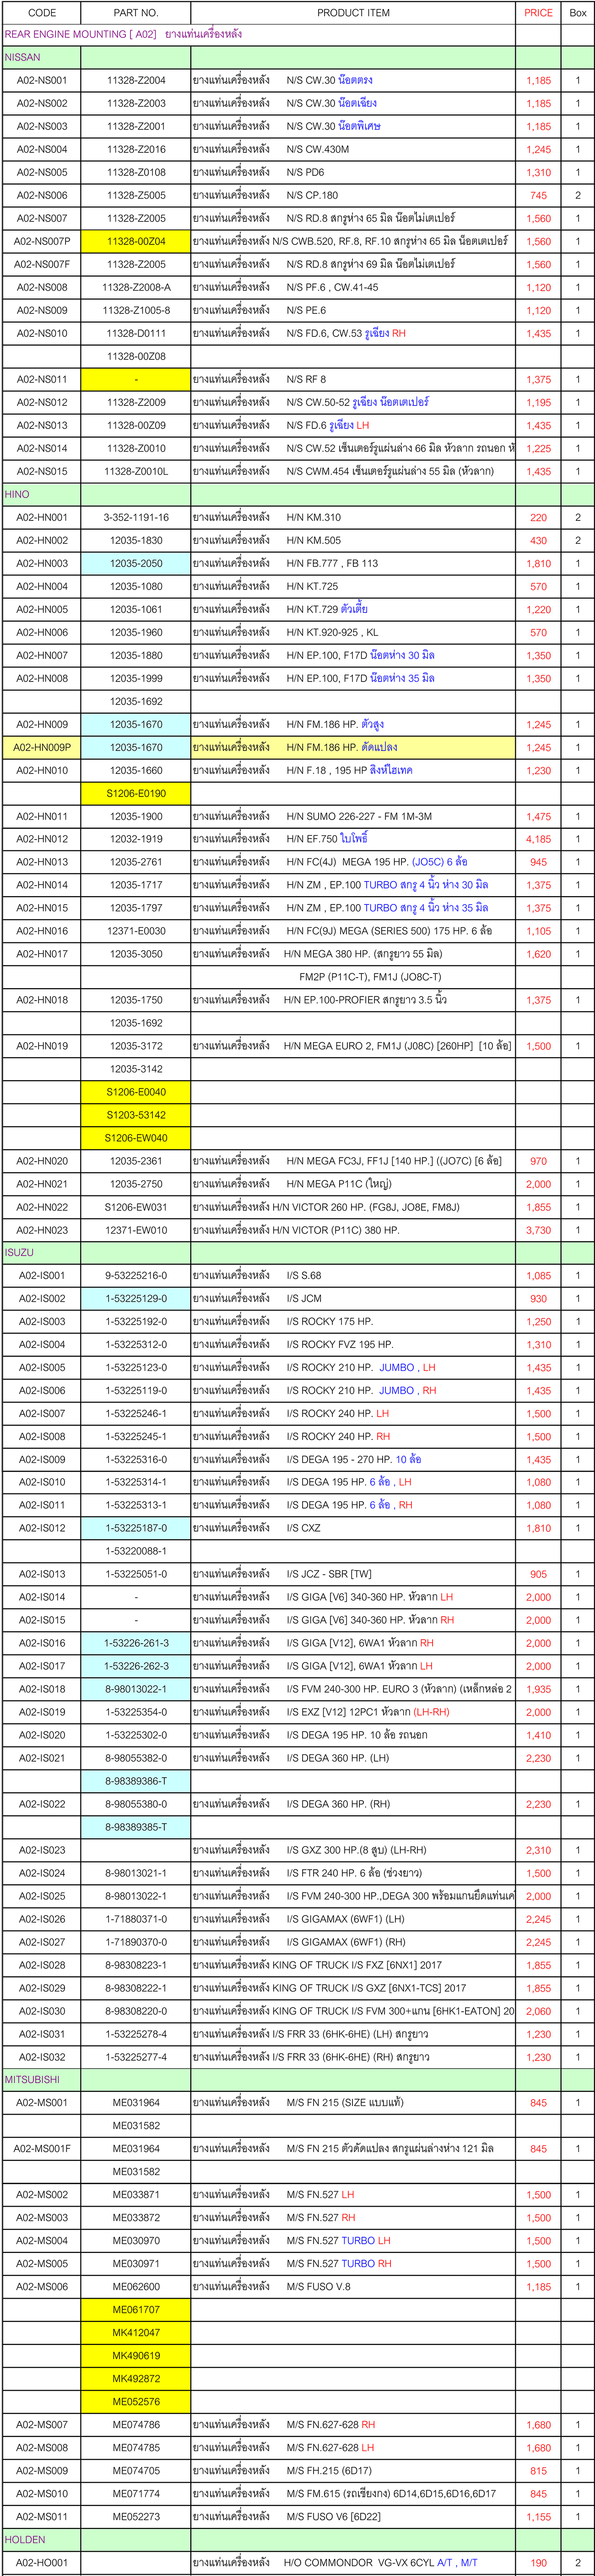This screenshot has height=2576, width=595.
Task: Select part number 8-98389385-T
Action: 136,1827
